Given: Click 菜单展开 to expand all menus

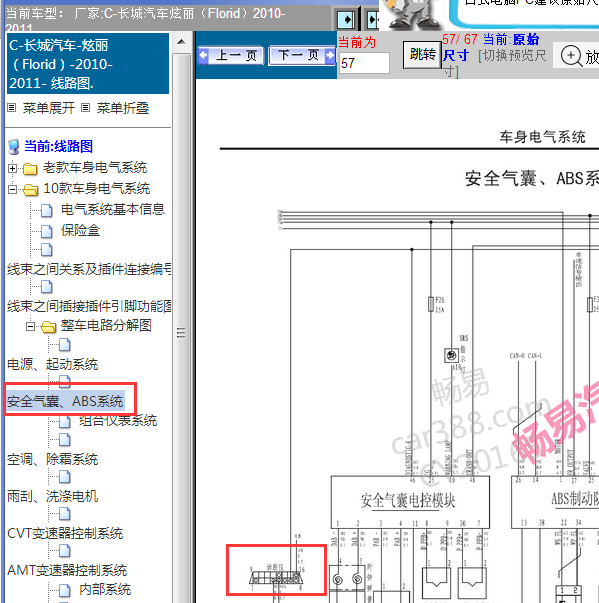Looking at the screenshot, I should point(48,108).
